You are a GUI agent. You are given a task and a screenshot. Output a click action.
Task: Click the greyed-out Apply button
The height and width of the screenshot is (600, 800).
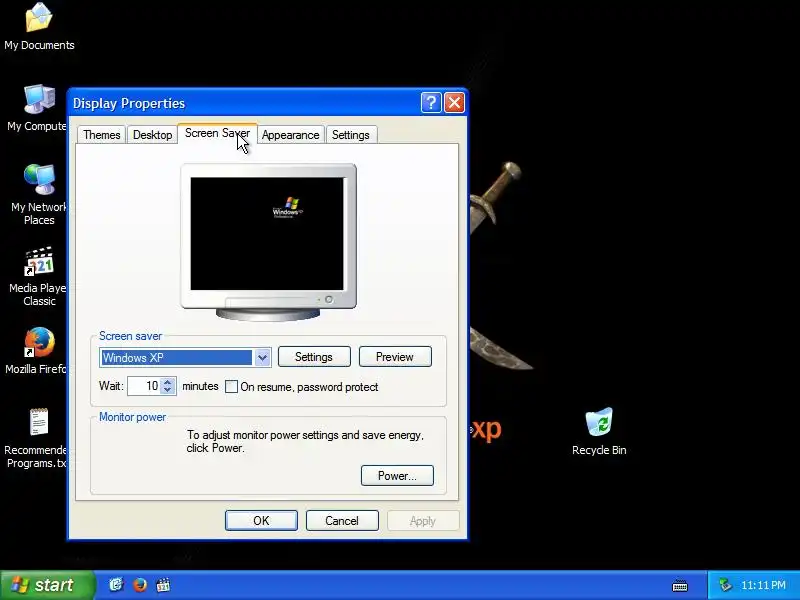tap(423, 520)
